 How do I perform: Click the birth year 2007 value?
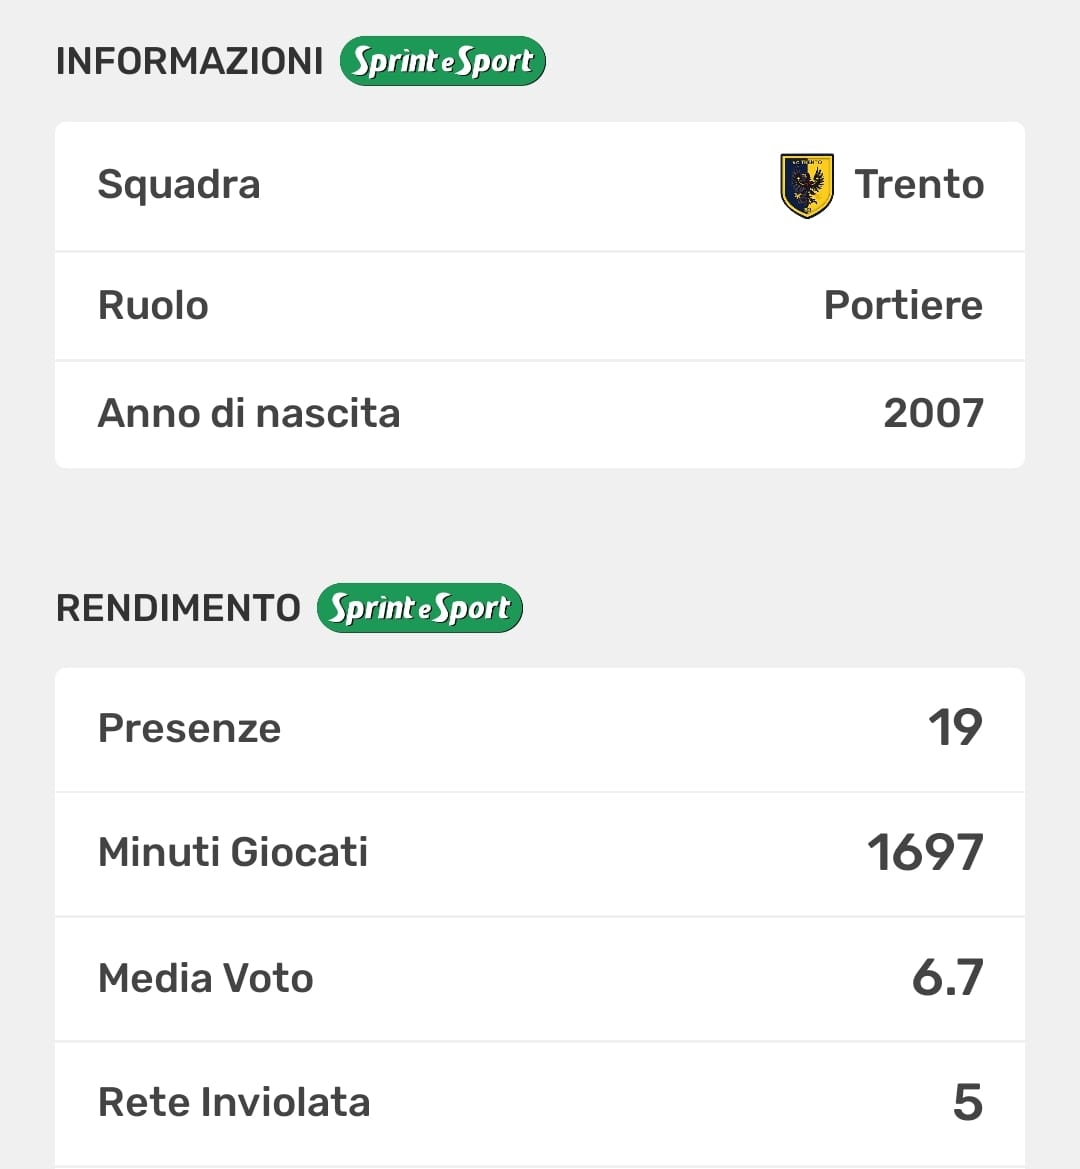pyautogui.click(x=933, y=413)
